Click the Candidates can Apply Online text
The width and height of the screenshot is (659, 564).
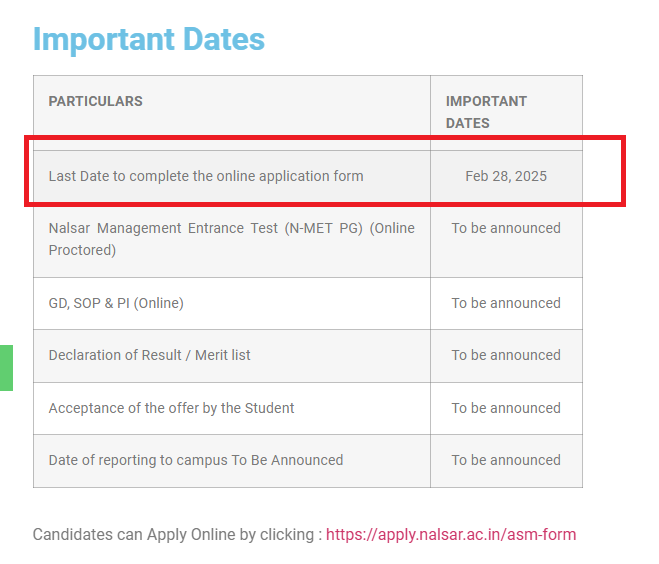pyautogui.click(x=175, y=534)
